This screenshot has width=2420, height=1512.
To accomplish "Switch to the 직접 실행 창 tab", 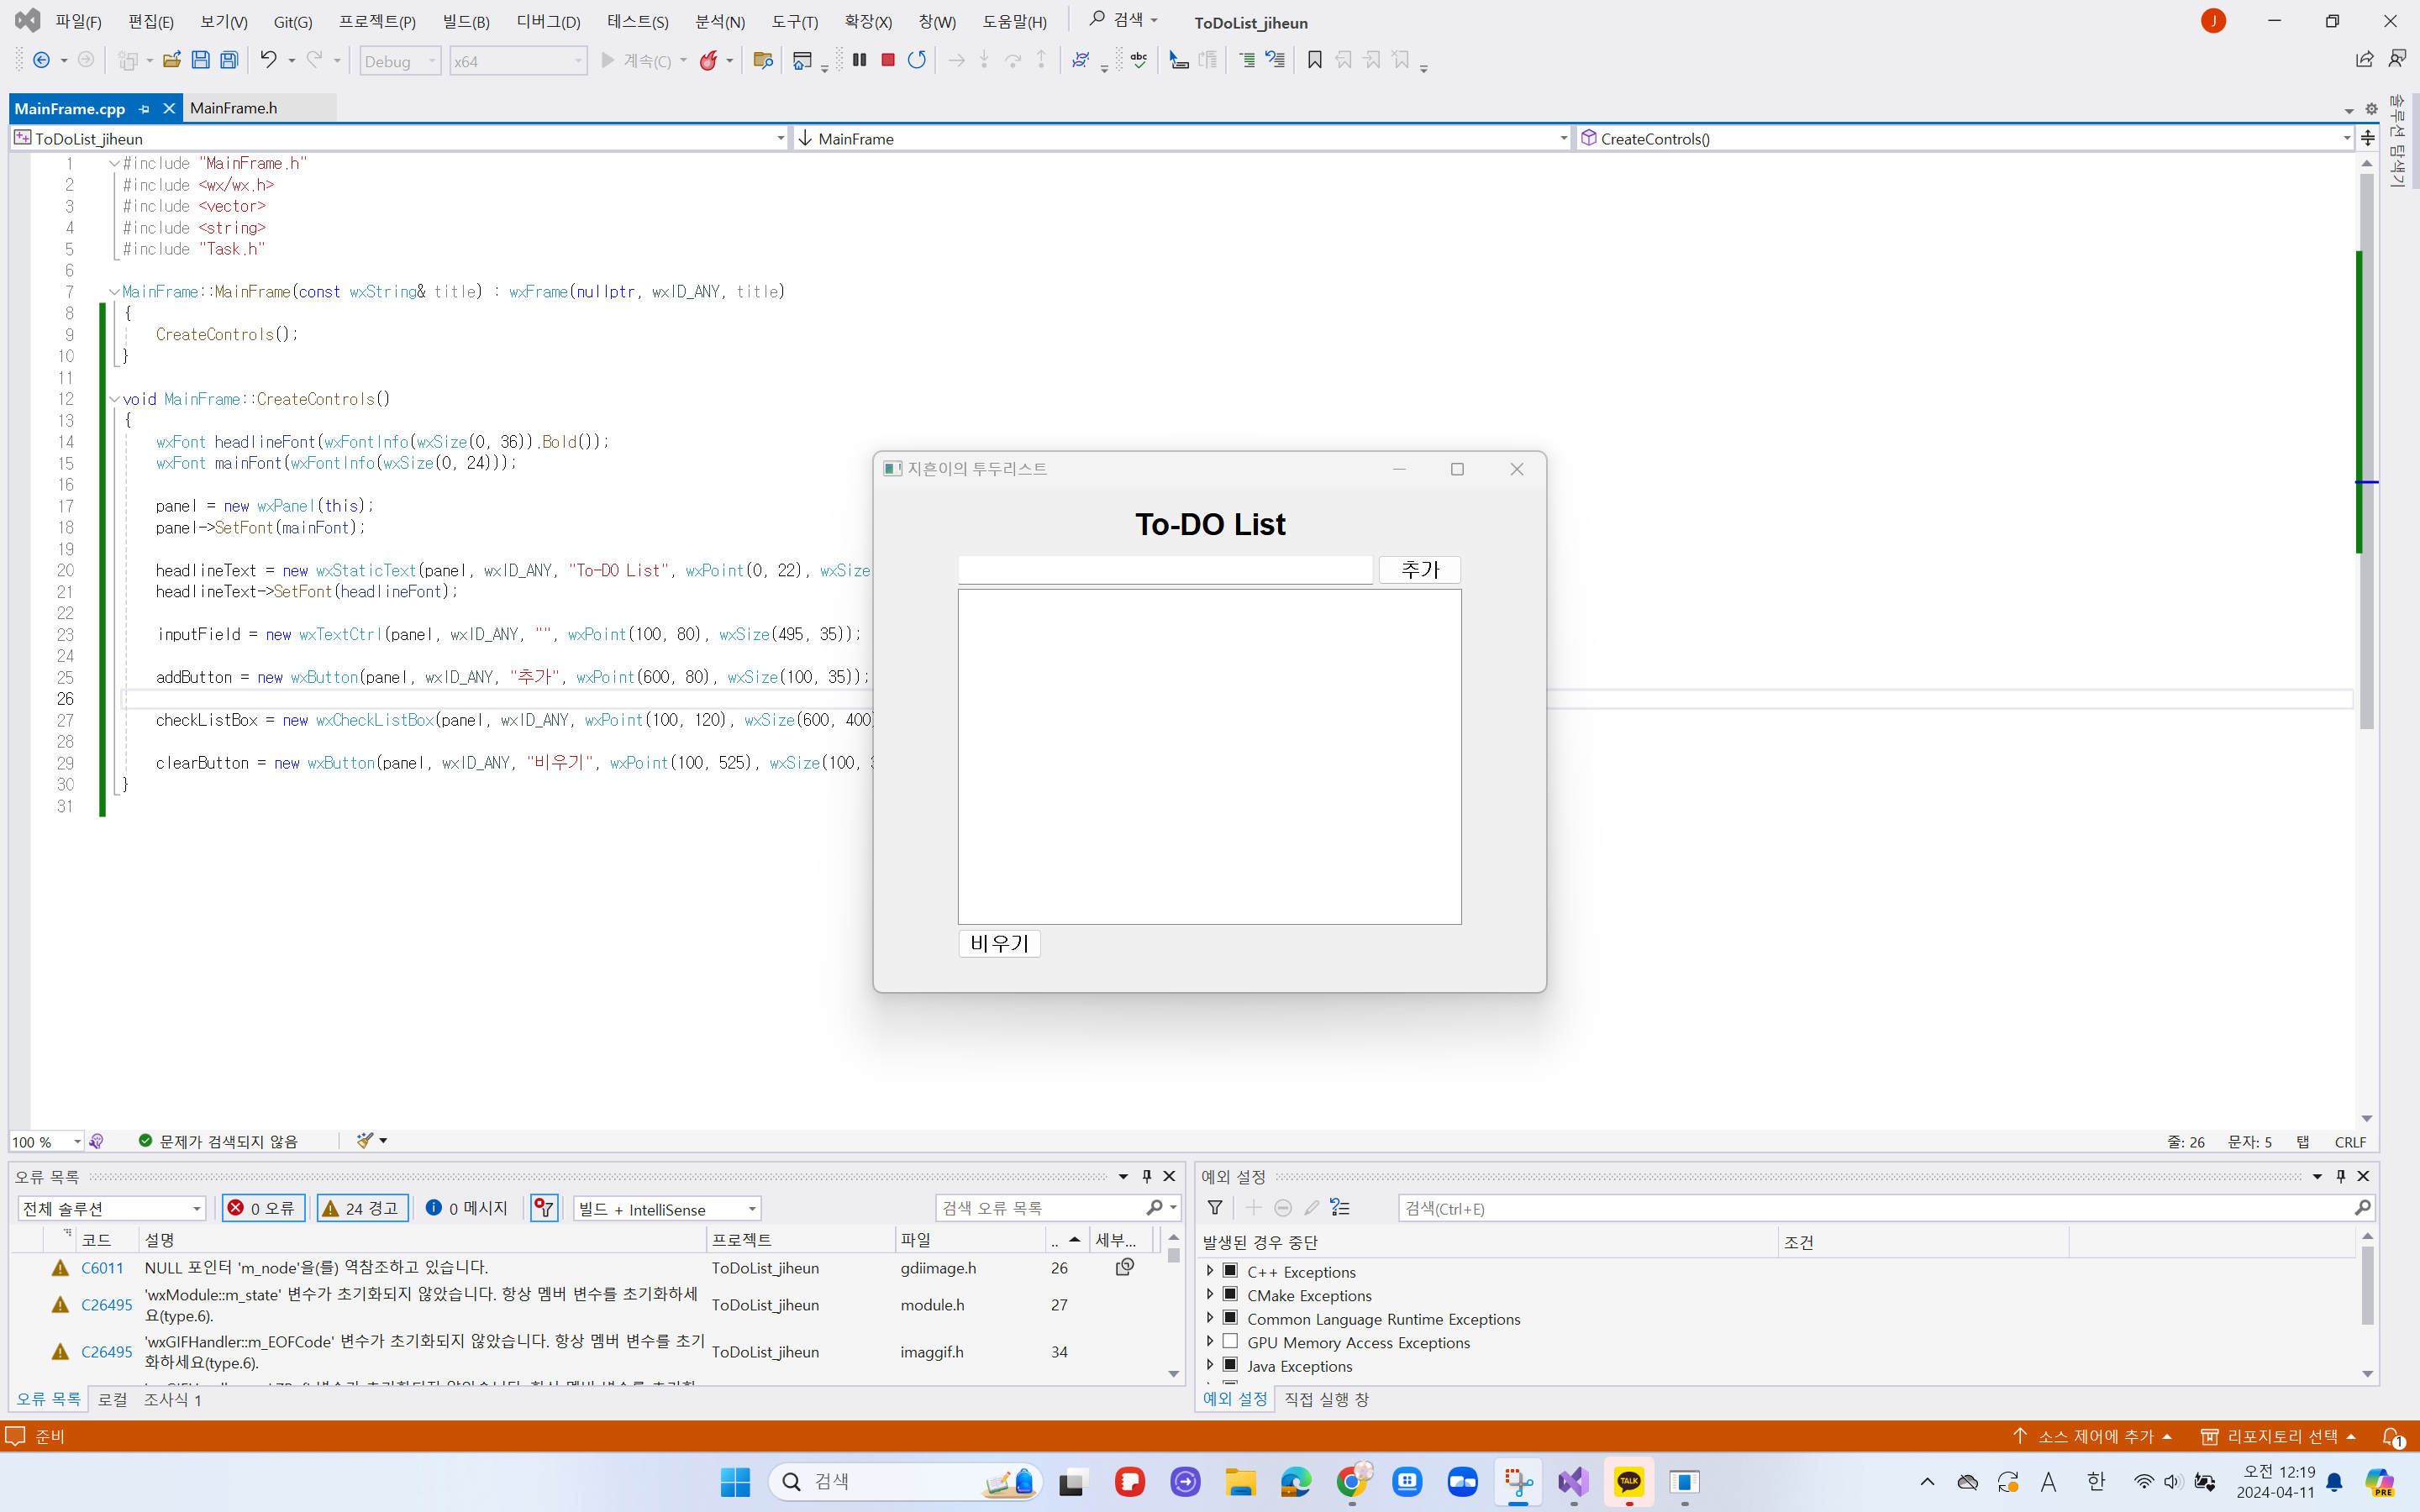I will click(x=1325, y=1399).
